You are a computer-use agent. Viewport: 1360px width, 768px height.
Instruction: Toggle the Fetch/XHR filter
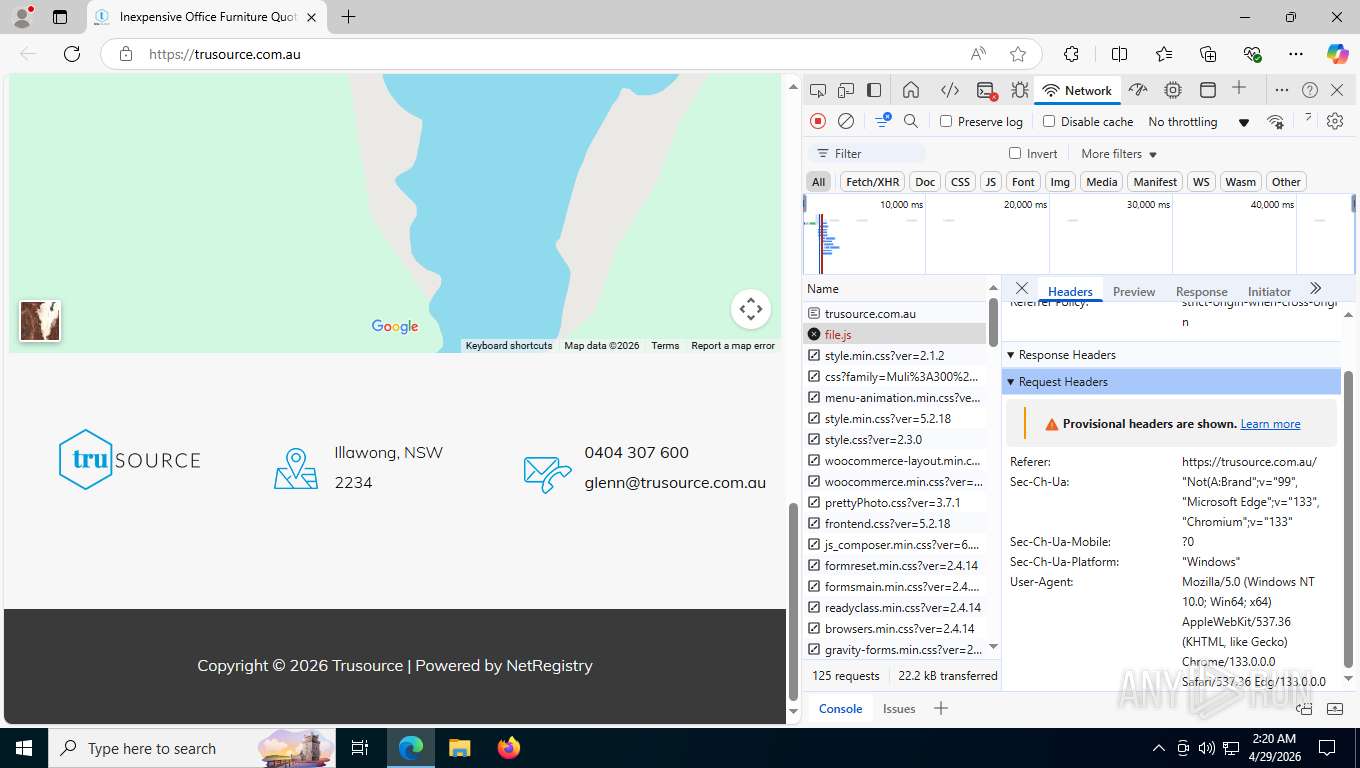[872, 181]
